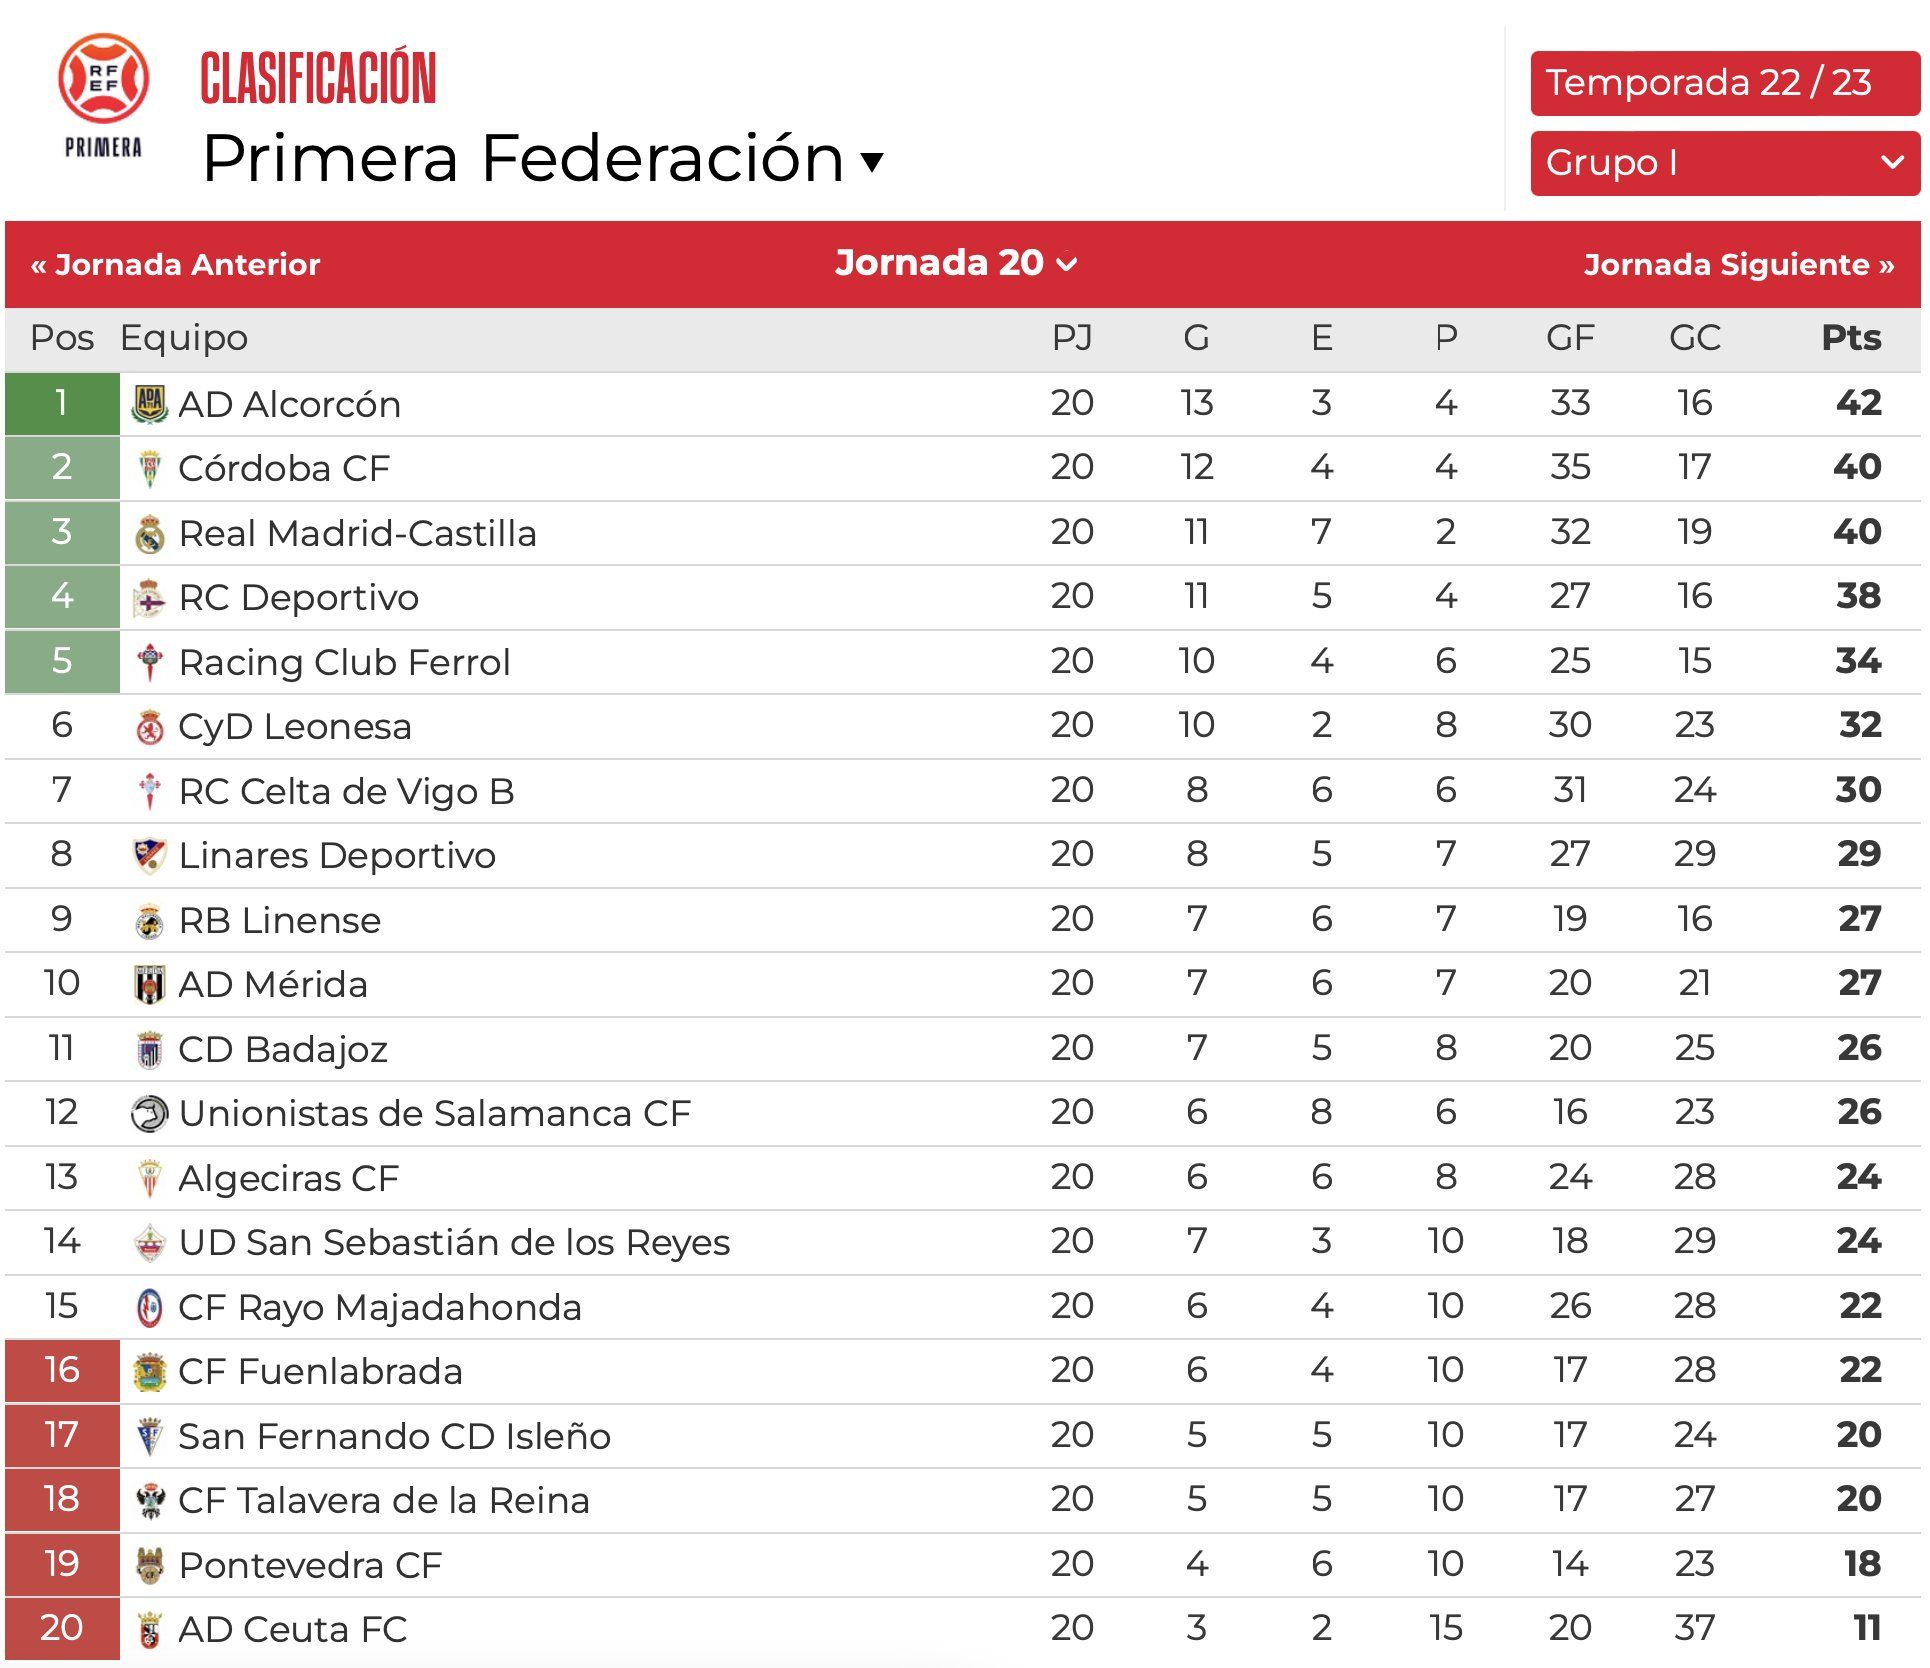Click the CF Fuenlabrada crest icon
1930x1668 pixels.
[150, 1372]
